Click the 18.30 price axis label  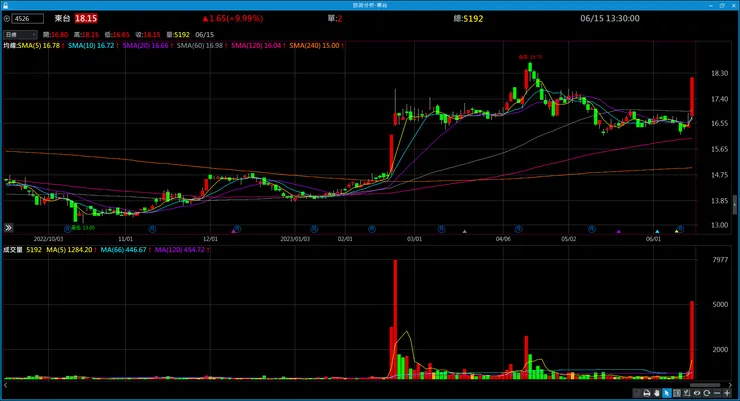(719, 73)
